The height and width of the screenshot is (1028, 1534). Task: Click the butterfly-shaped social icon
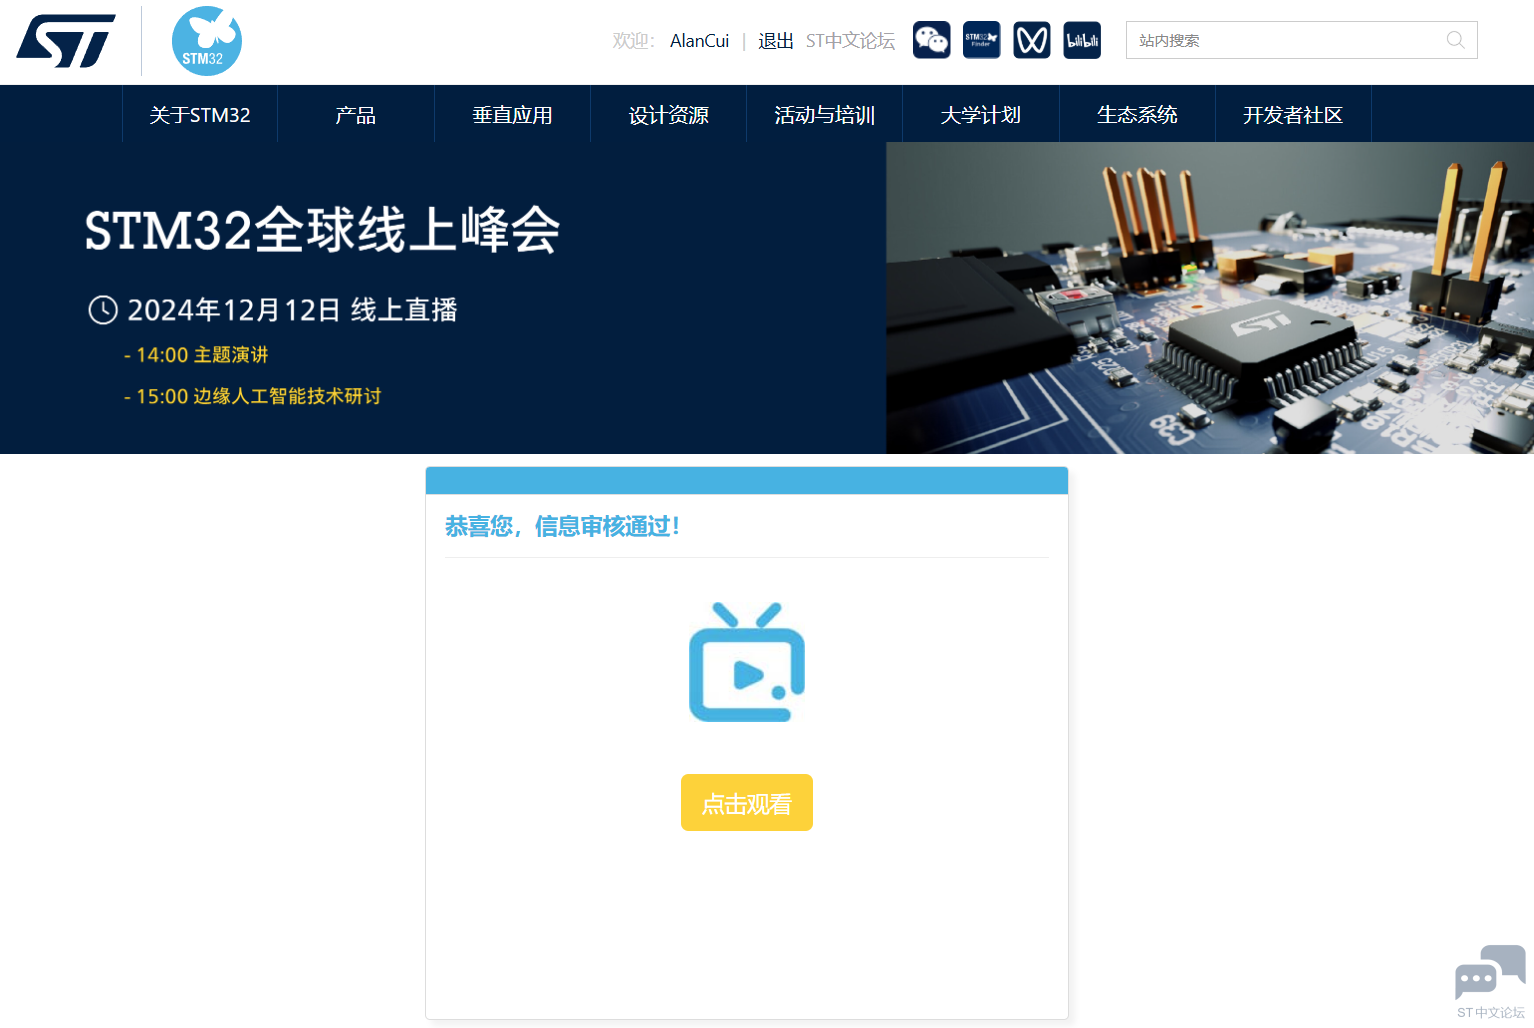tap(1032, 40)
